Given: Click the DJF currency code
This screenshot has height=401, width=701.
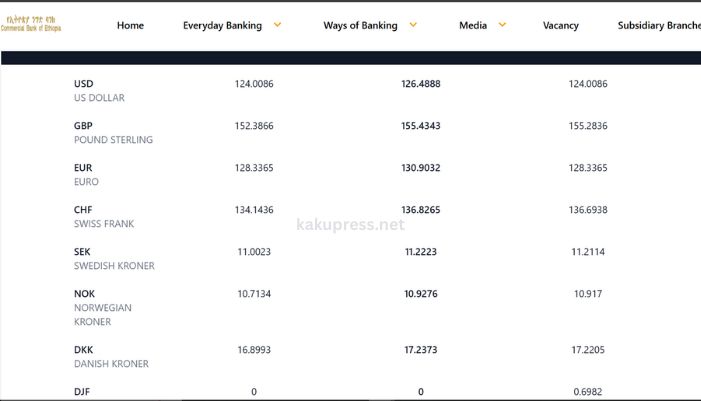Looking at the screenshot, I should [82, 392].
